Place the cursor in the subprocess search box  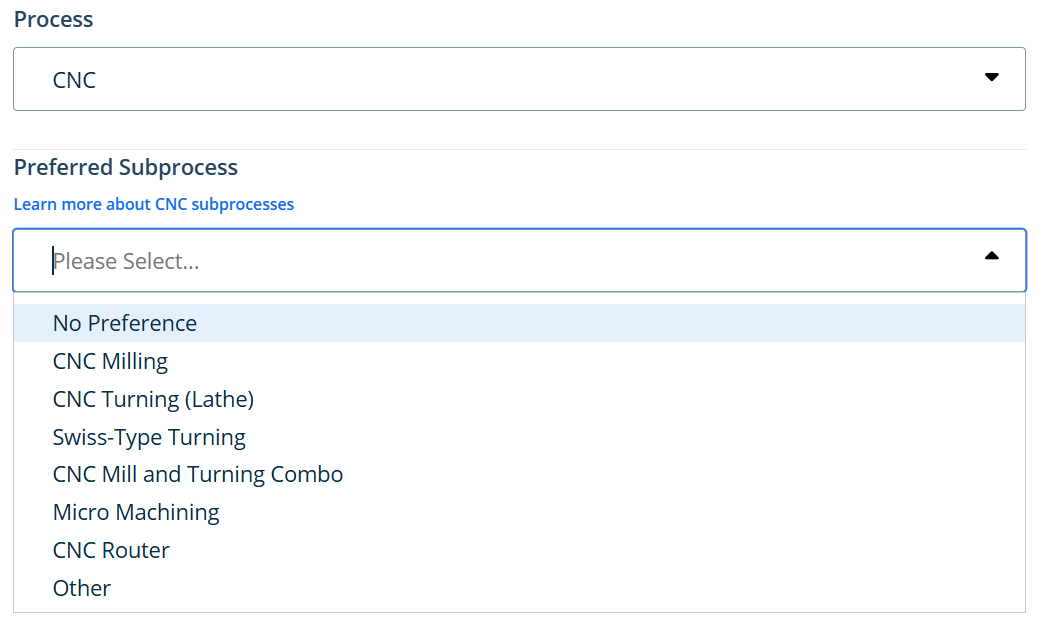click(300, 260)
